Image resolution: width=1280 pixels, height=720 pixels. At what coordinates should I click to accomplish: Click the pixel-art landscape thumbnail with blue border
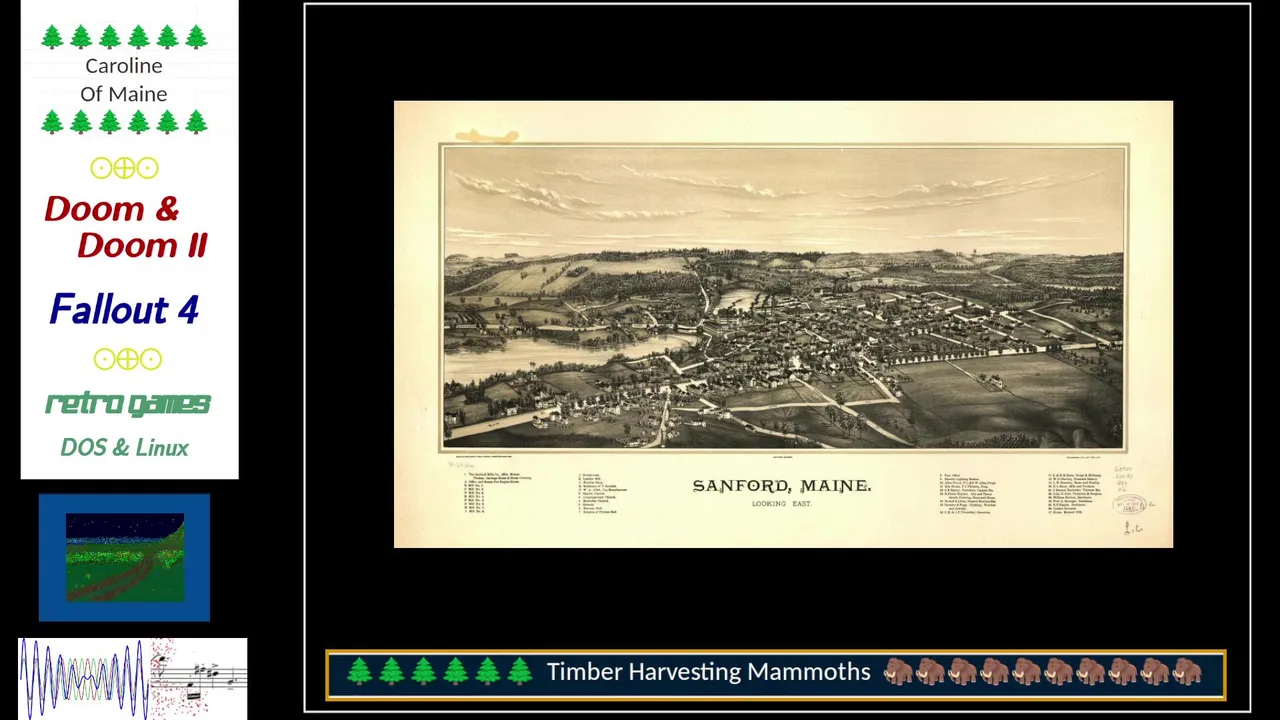click(124, 557)
